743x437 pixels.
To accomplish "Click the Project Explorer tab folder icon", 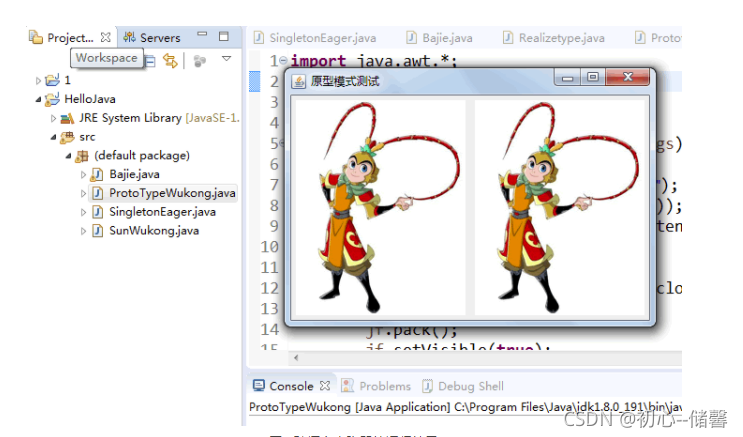I will (36, 37).
